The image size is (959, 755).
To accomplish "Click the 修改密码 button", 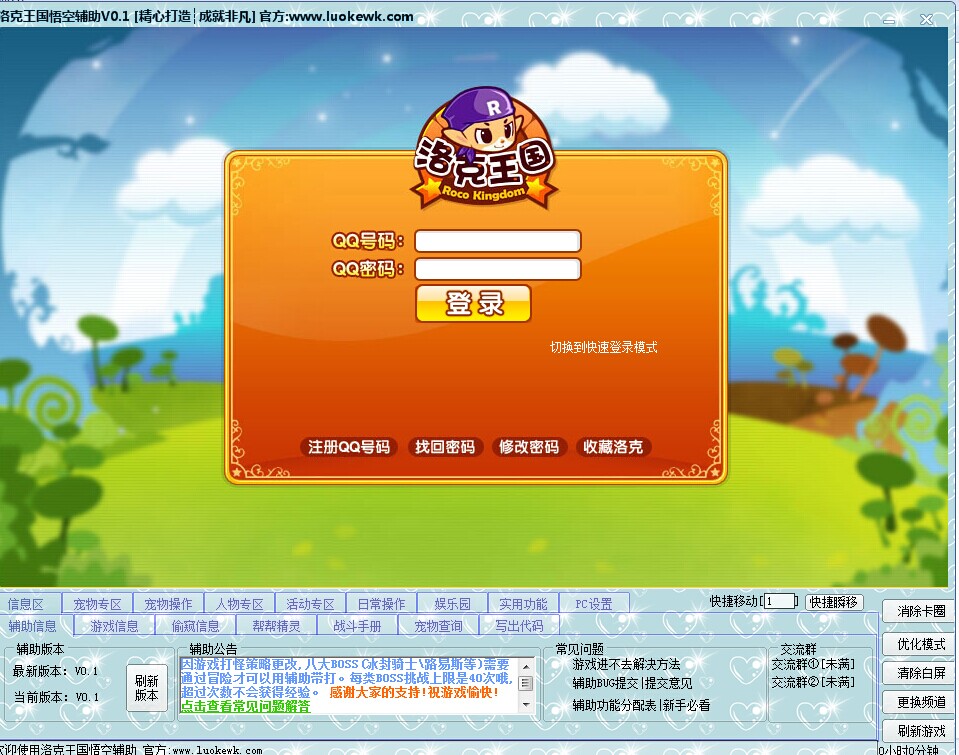I will [529, 447].
